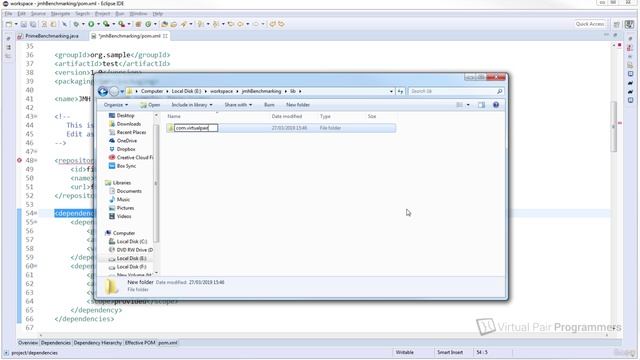Switch to PrimeBenchmarking.java editor tab
The height and width of the screenshot is (360, 640).
click(x=51, y=36)
